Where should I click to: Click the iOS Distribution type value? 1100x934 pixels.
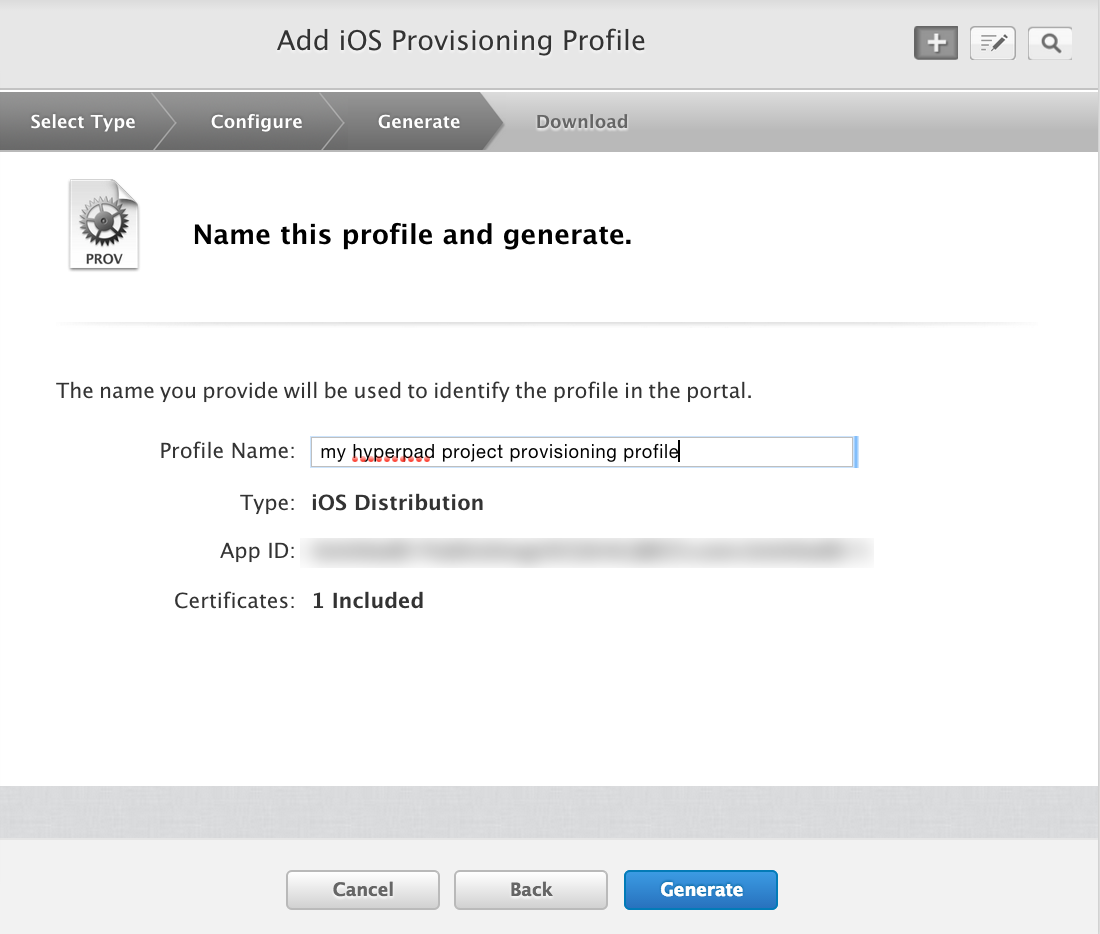click(x=397, y=503)
